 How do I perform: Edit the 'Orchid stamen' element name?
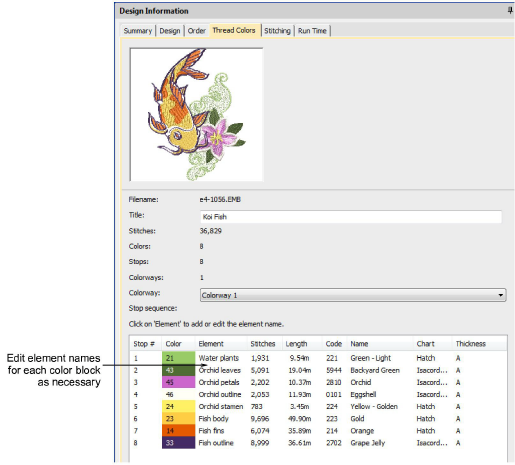click(x=221, y=406)
